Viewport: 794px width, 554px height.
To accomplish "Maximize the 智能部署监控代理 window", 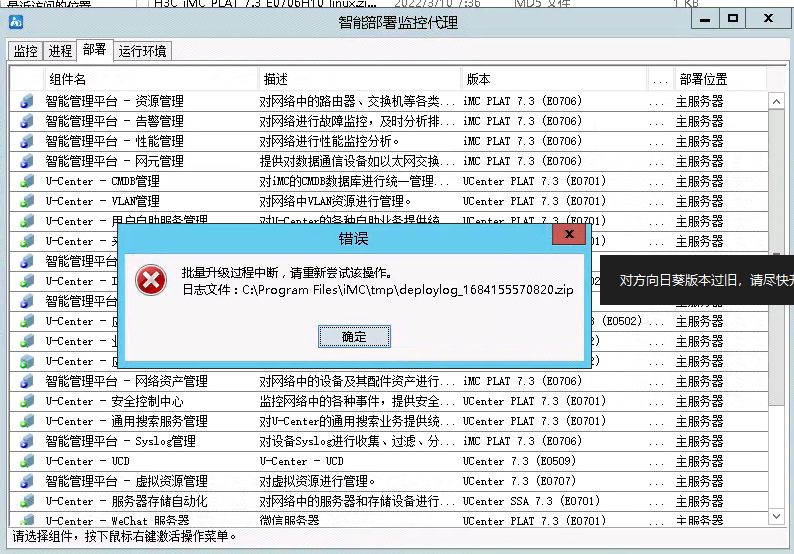I will [x=733, y=19].
